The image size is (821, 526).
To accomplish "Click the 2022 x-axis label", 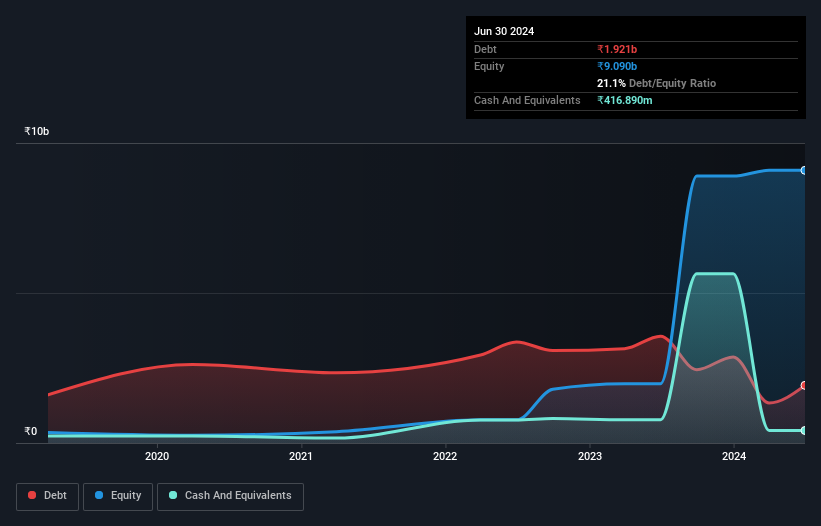I will tap(445, 456).
